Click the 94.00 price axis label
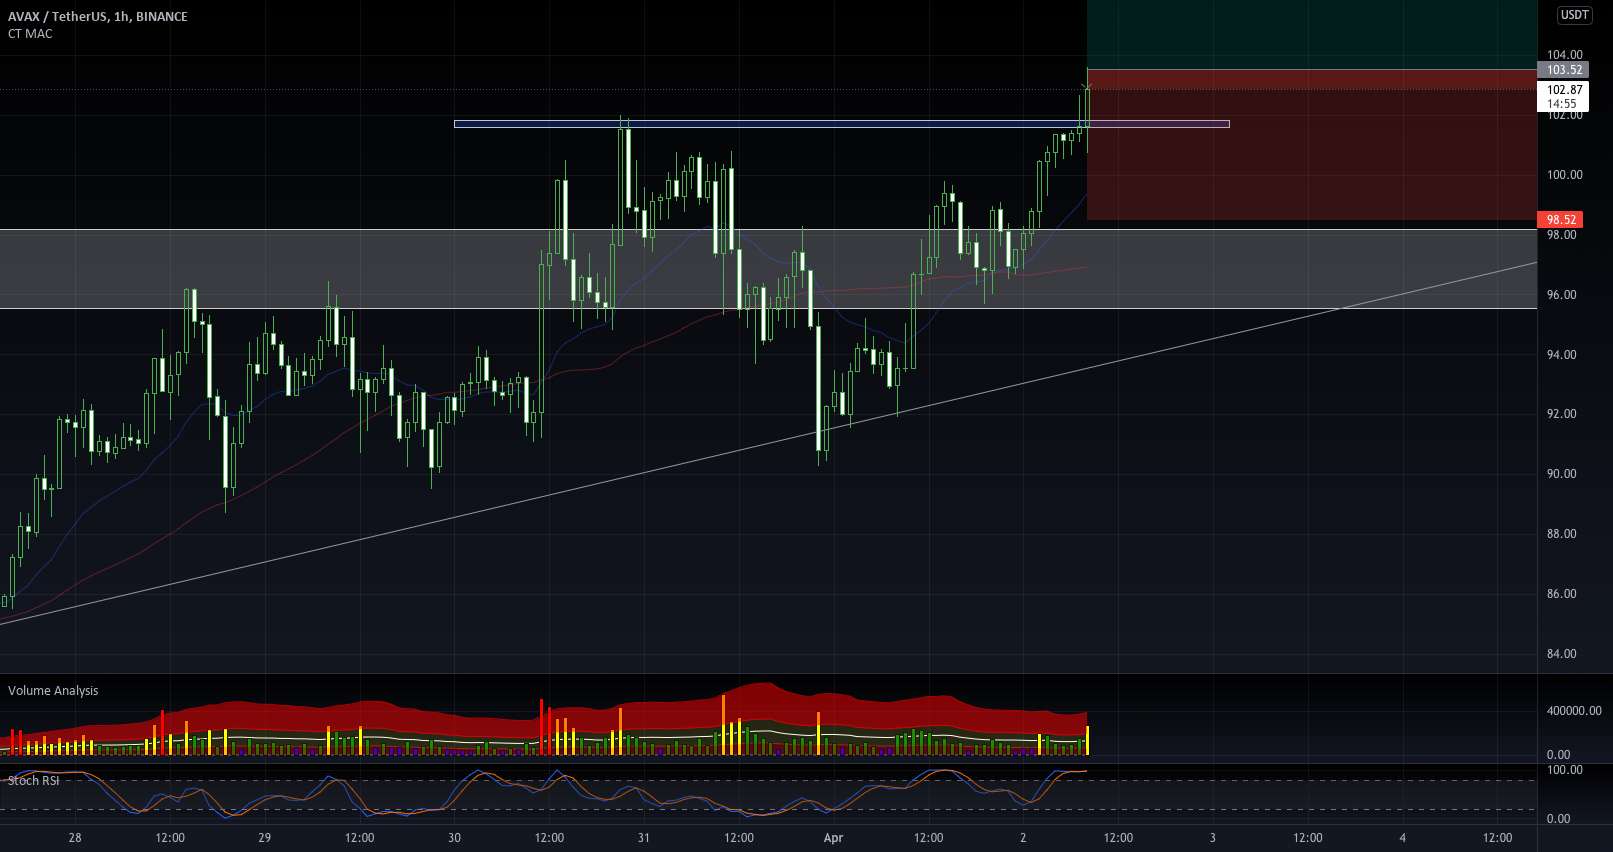Image resolution: width=1613 pixels, height=852 pixels. (1562, 355)
